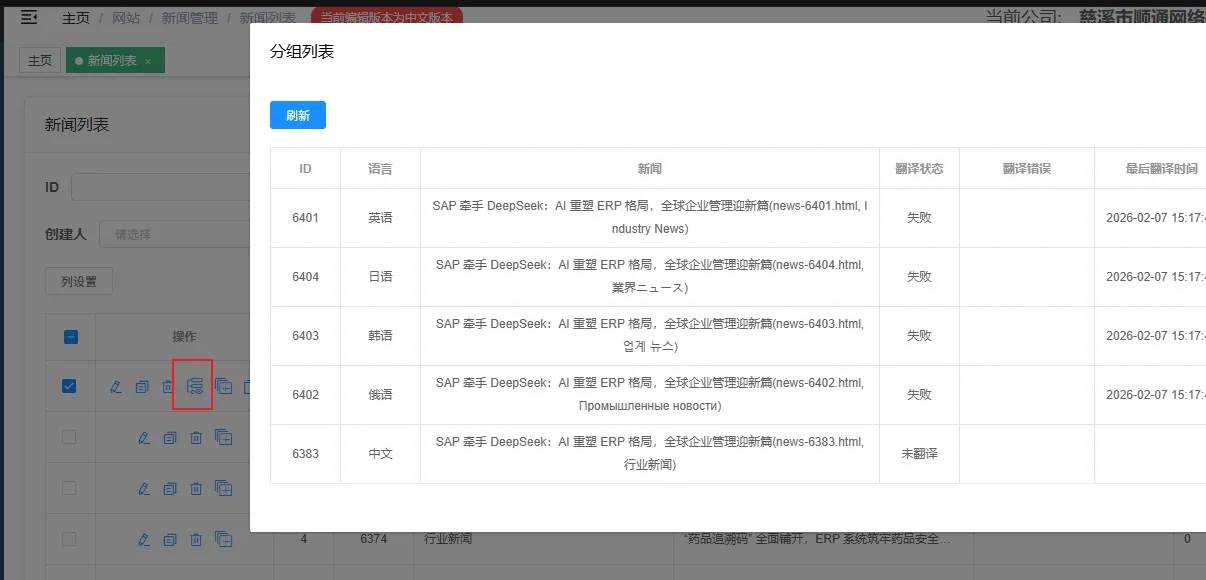Click the copy icon in row 6374
1206x580 pixels.
point(170,539)
